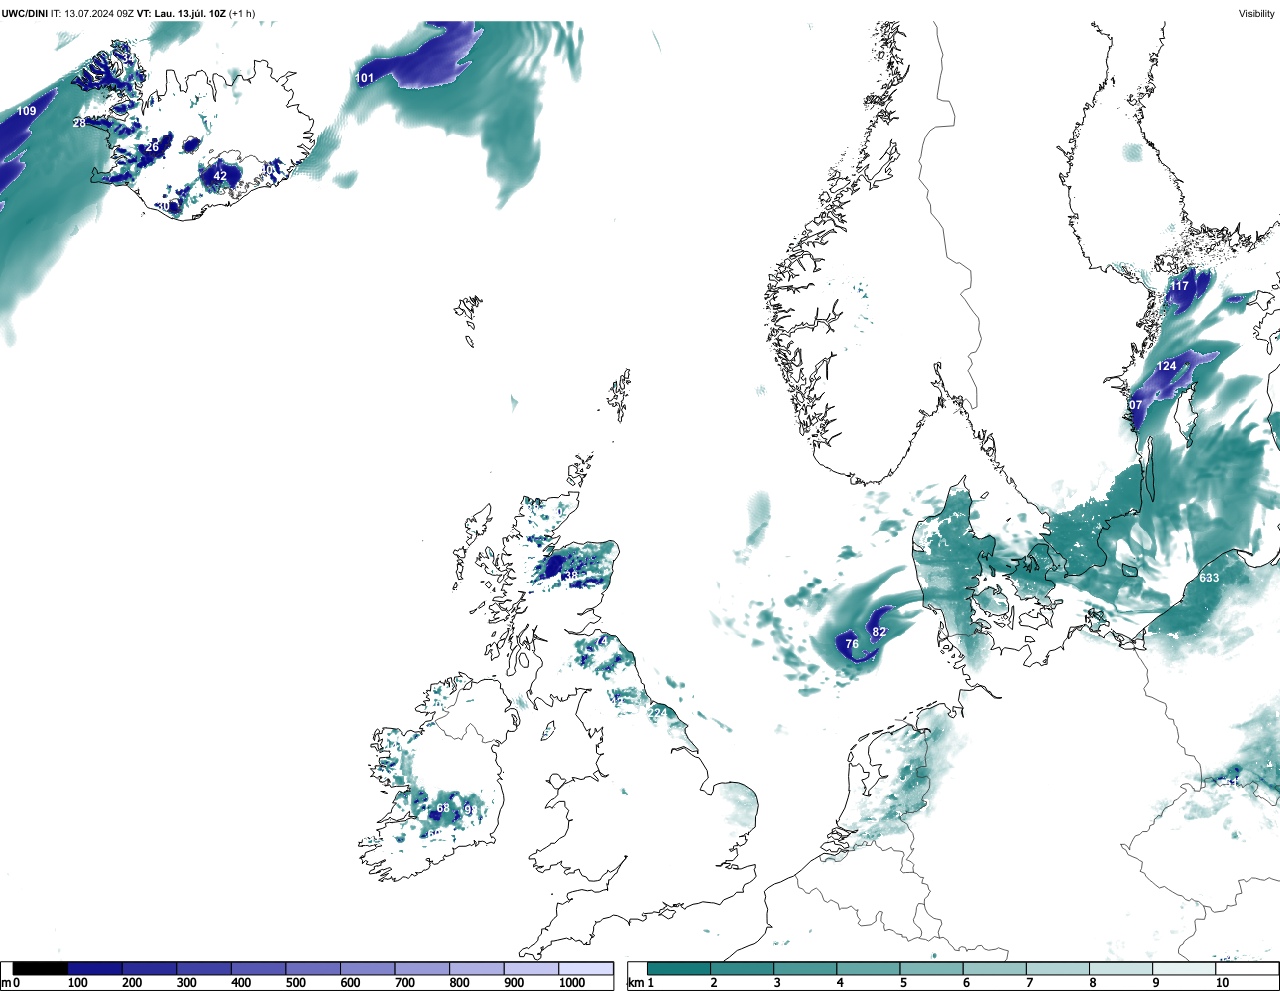Click the 9–10 km palest teal swatch
This screenshot has width=1280, height=991.
tap(1184, 969)
